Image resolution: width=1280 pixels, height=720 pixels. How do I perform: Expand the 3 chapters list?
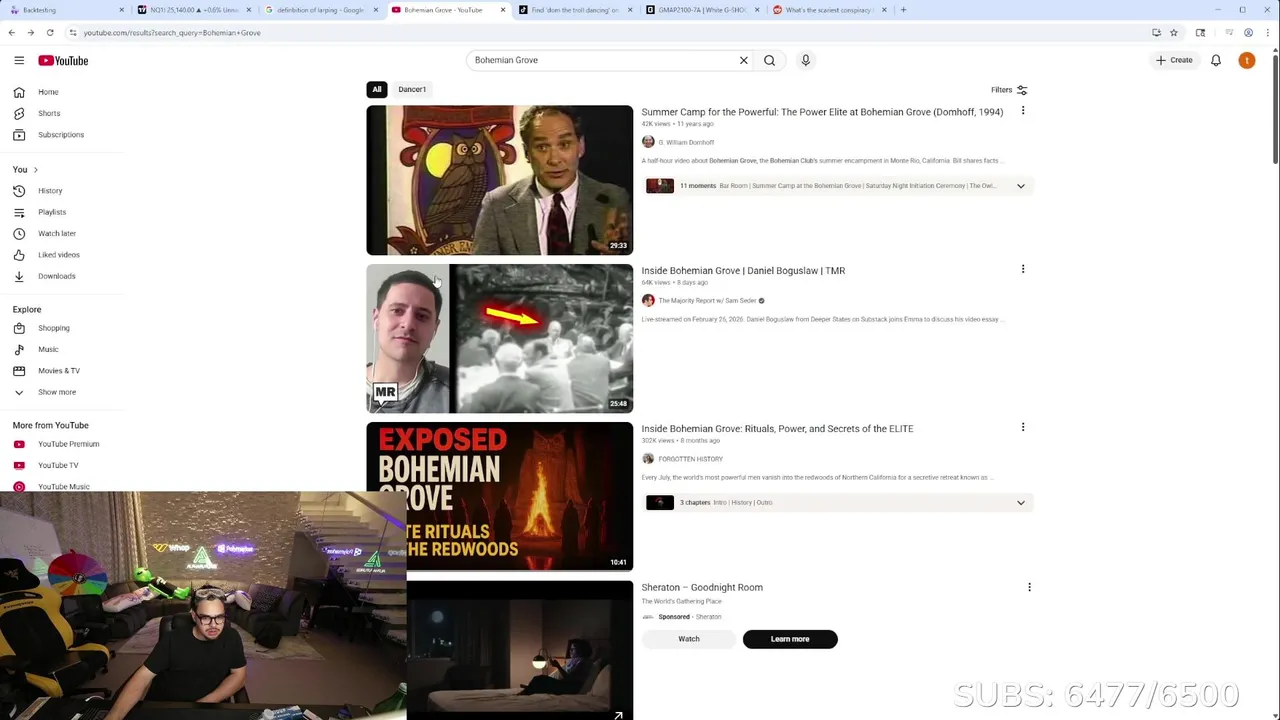coord(1021,502)
